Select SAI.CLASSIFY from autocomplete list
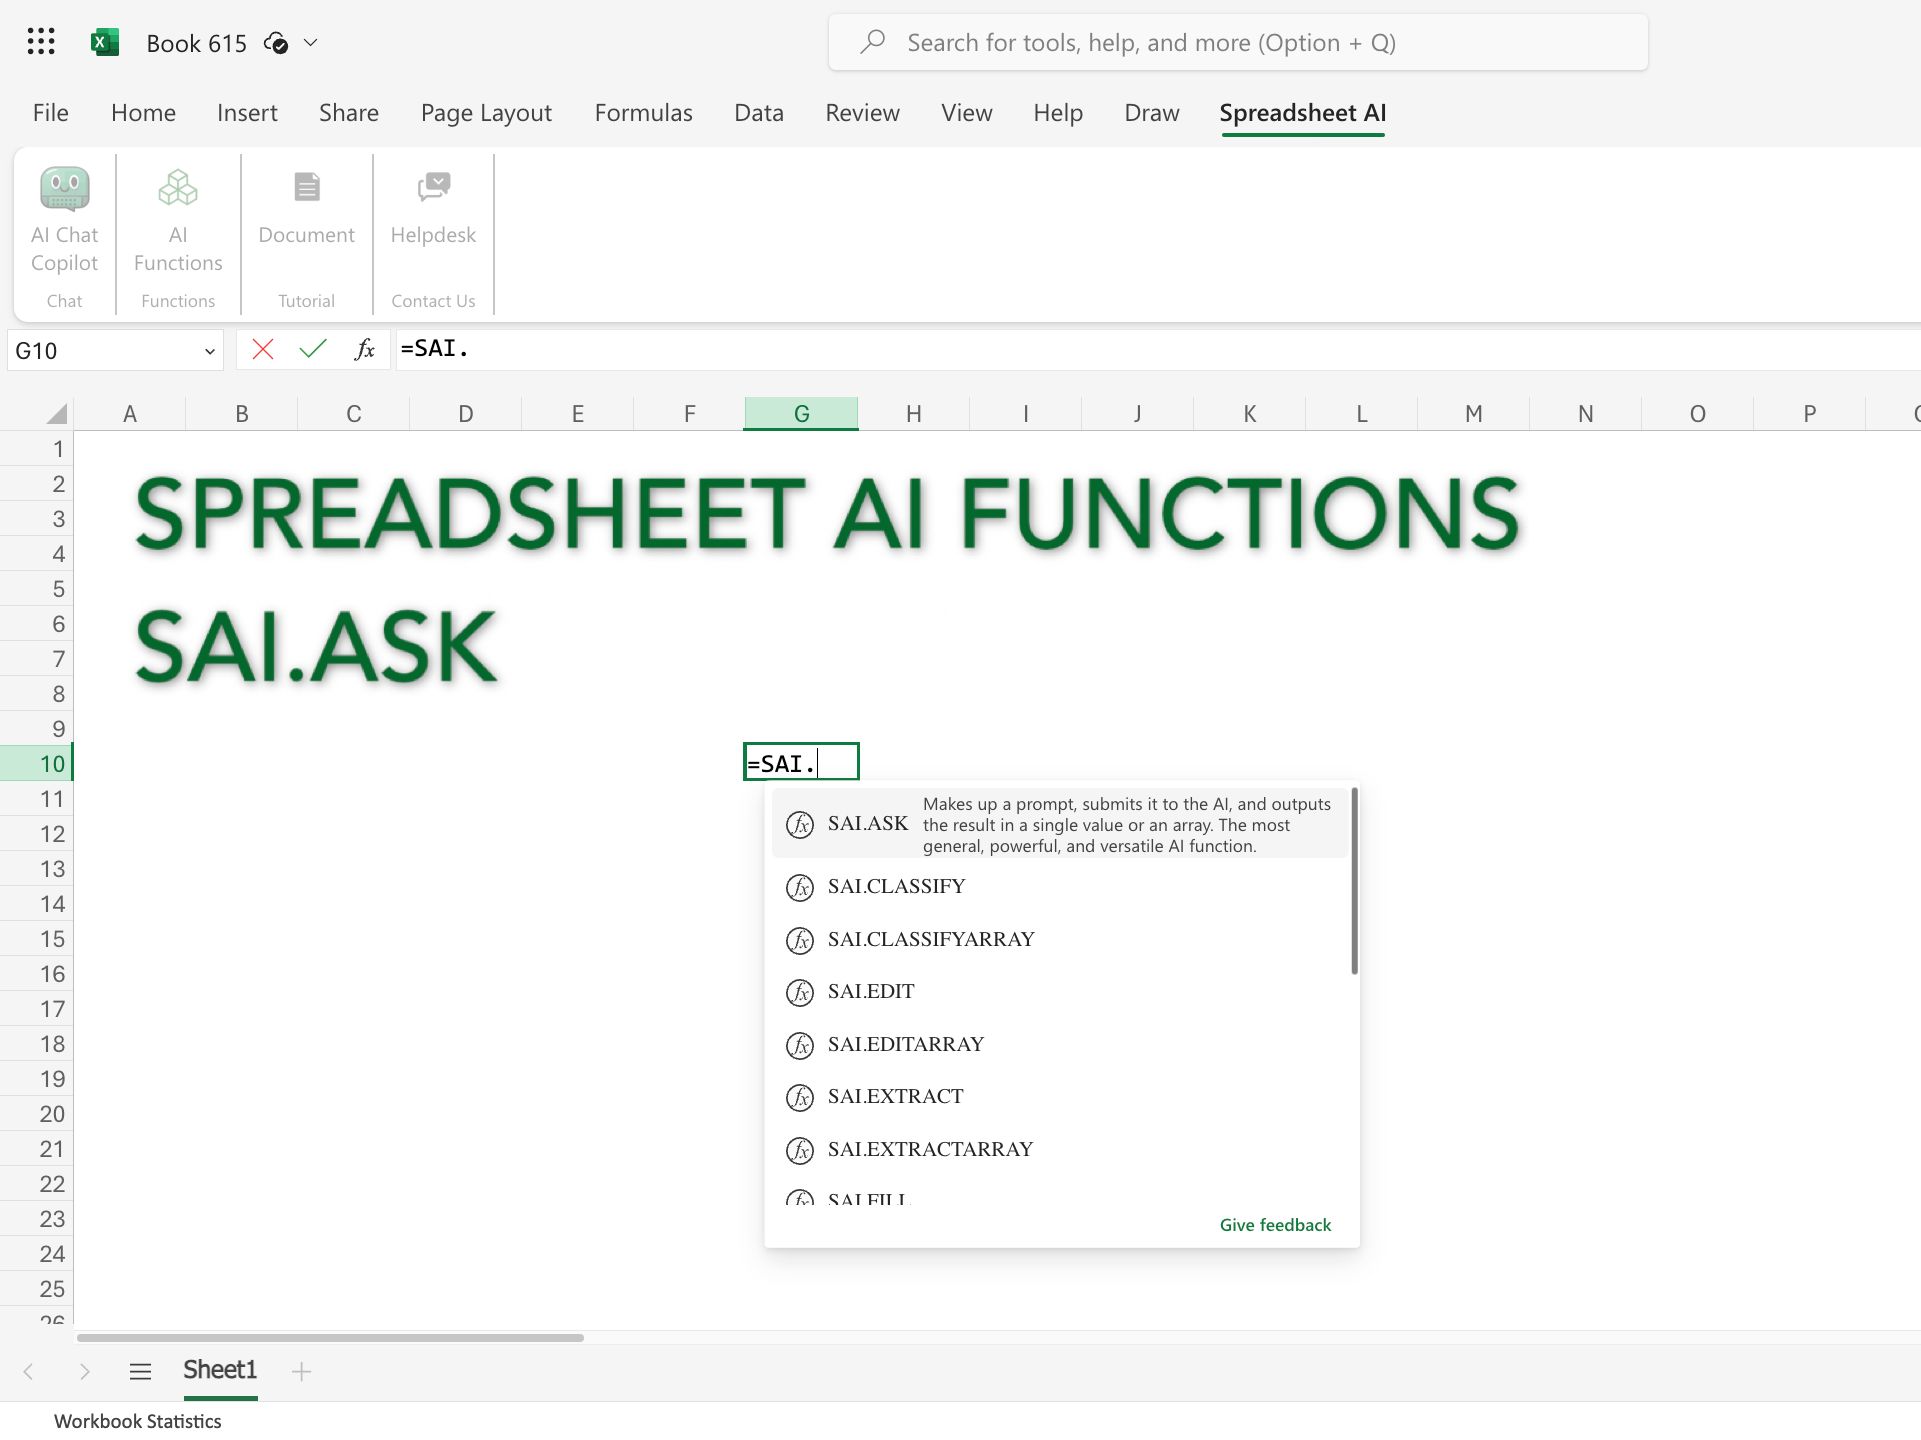Viewport: 1921px width, 1440px height. tap(896, 887)
